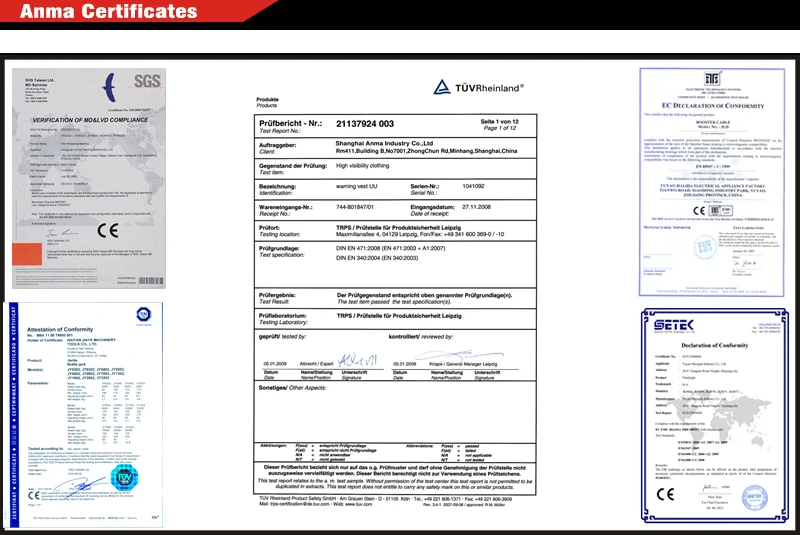
Task: Click the CE mark on SETEK declaration
Action: click(x=665, y=494)
